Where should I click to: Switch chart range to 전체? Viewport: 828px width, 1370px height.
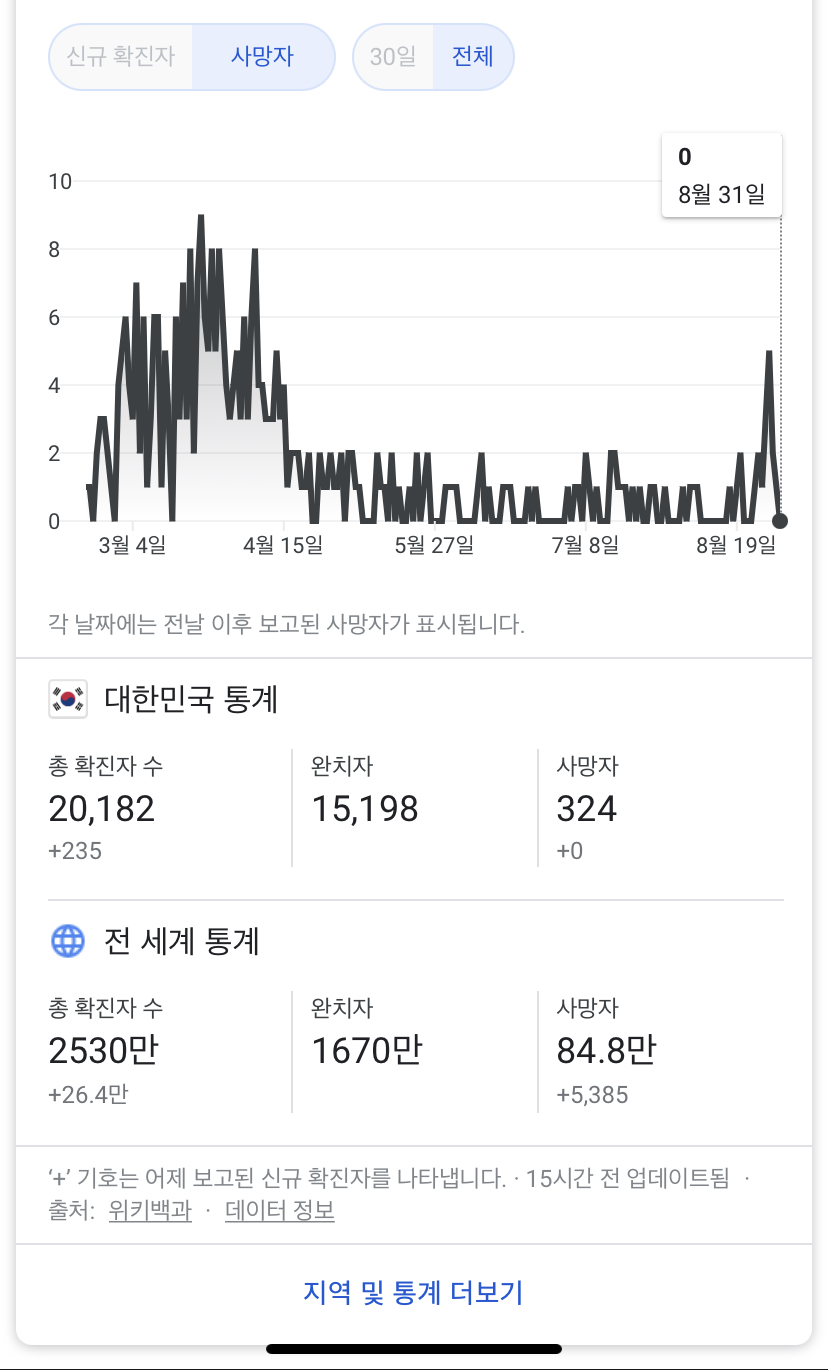[x=473, y=56]
